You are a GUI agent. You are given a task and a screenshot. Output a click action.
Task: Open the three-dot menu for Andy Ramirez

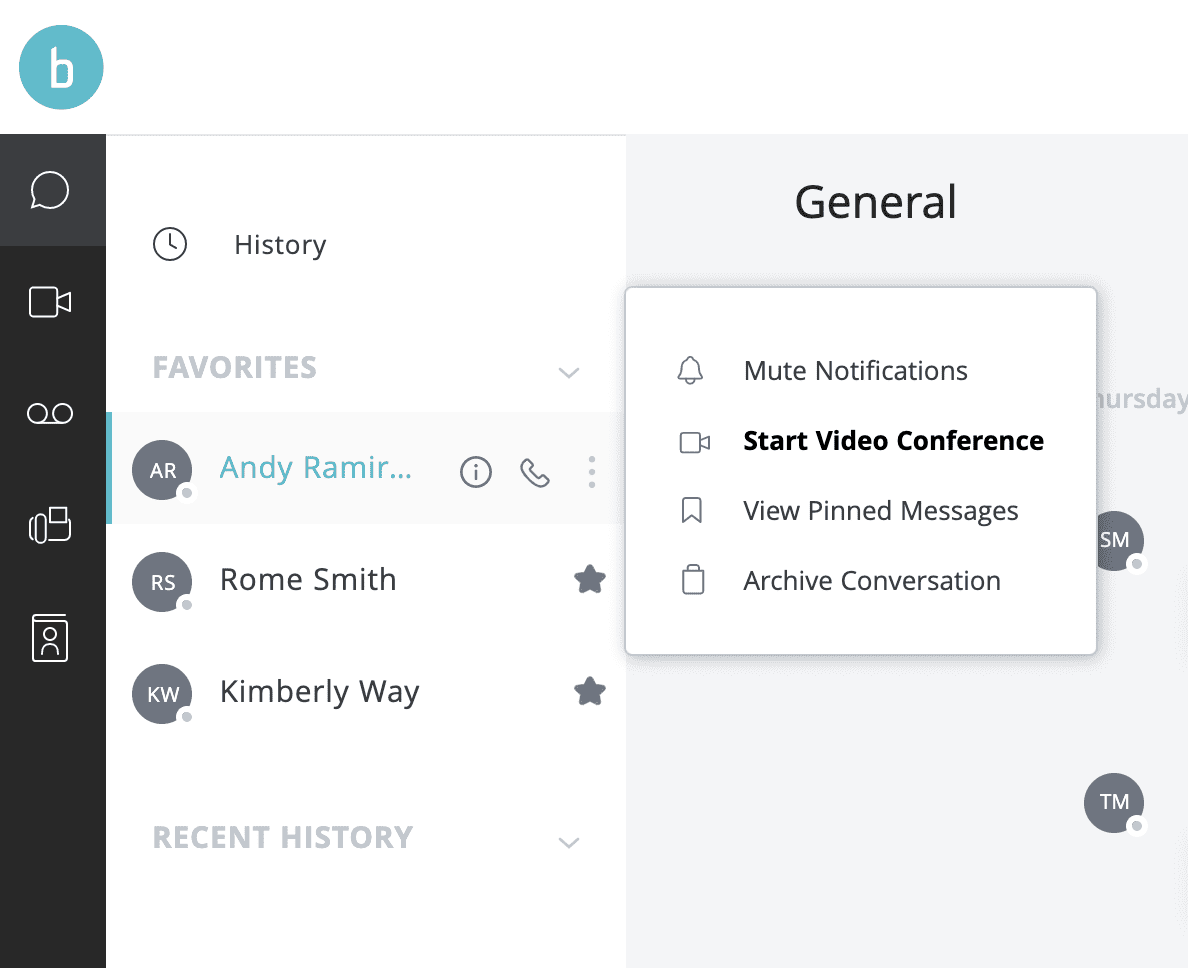tap(592, 472)
